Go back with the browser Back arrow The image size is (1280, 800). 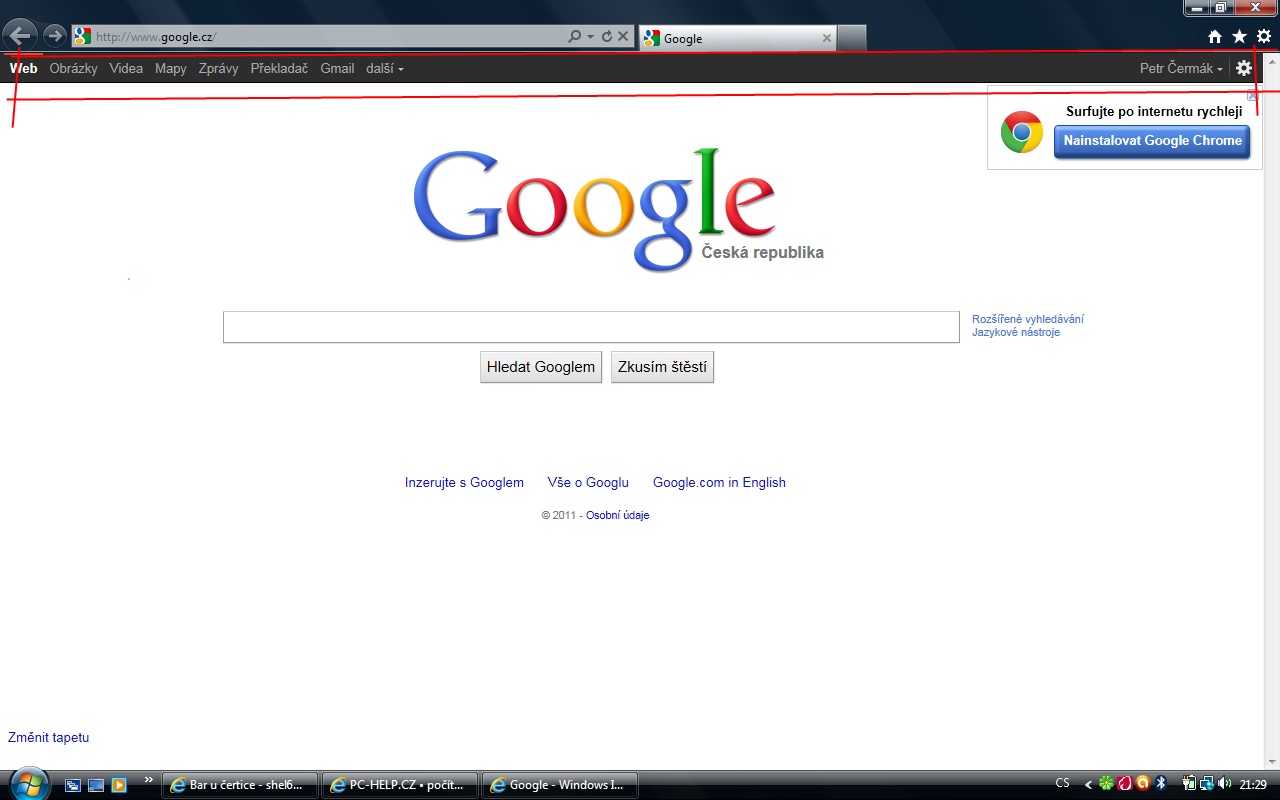20,36
